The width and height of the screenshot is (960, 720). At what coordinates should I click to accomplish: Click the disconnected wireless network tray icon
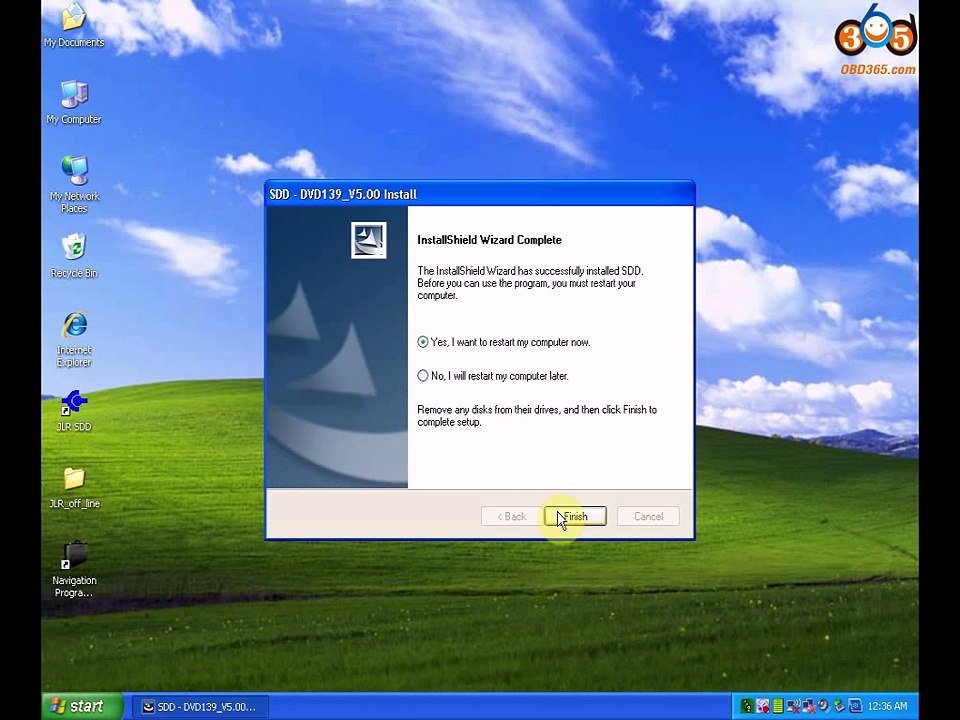pos(793,706)
